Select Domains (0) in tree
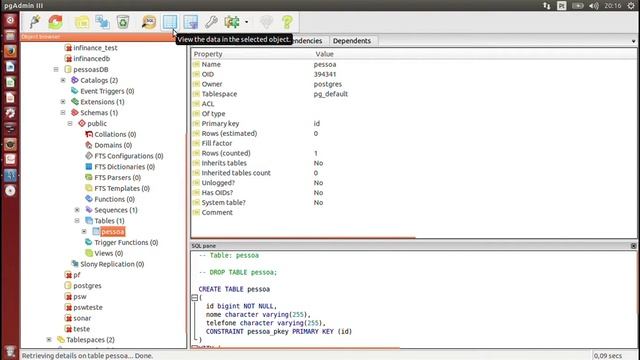The image size is (640, 360). point(113,145)
